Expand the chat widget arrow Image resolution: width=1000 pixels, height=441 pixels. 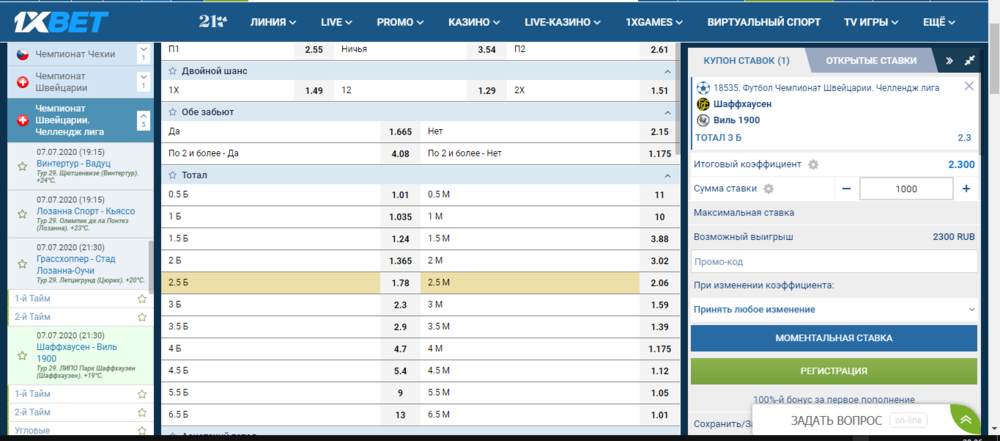tap(965, 421)
